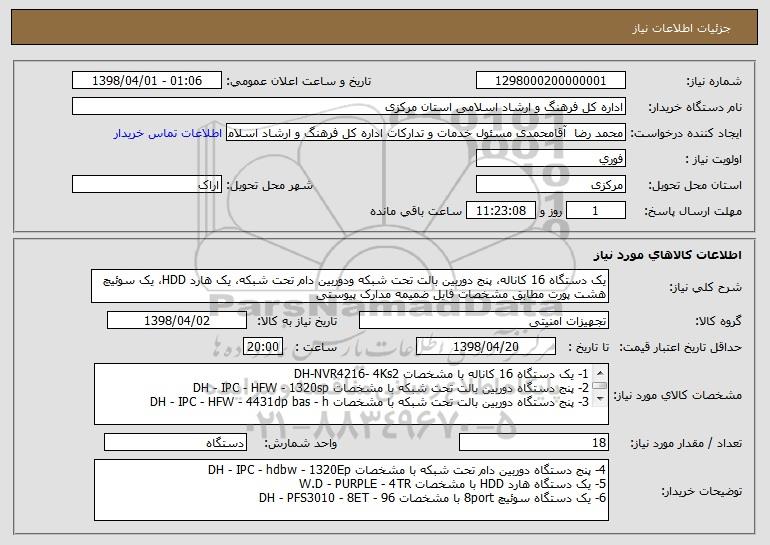
Task: Click the need date field 1398/04/02
Action: pyautogui.click(x=177, y=321)
